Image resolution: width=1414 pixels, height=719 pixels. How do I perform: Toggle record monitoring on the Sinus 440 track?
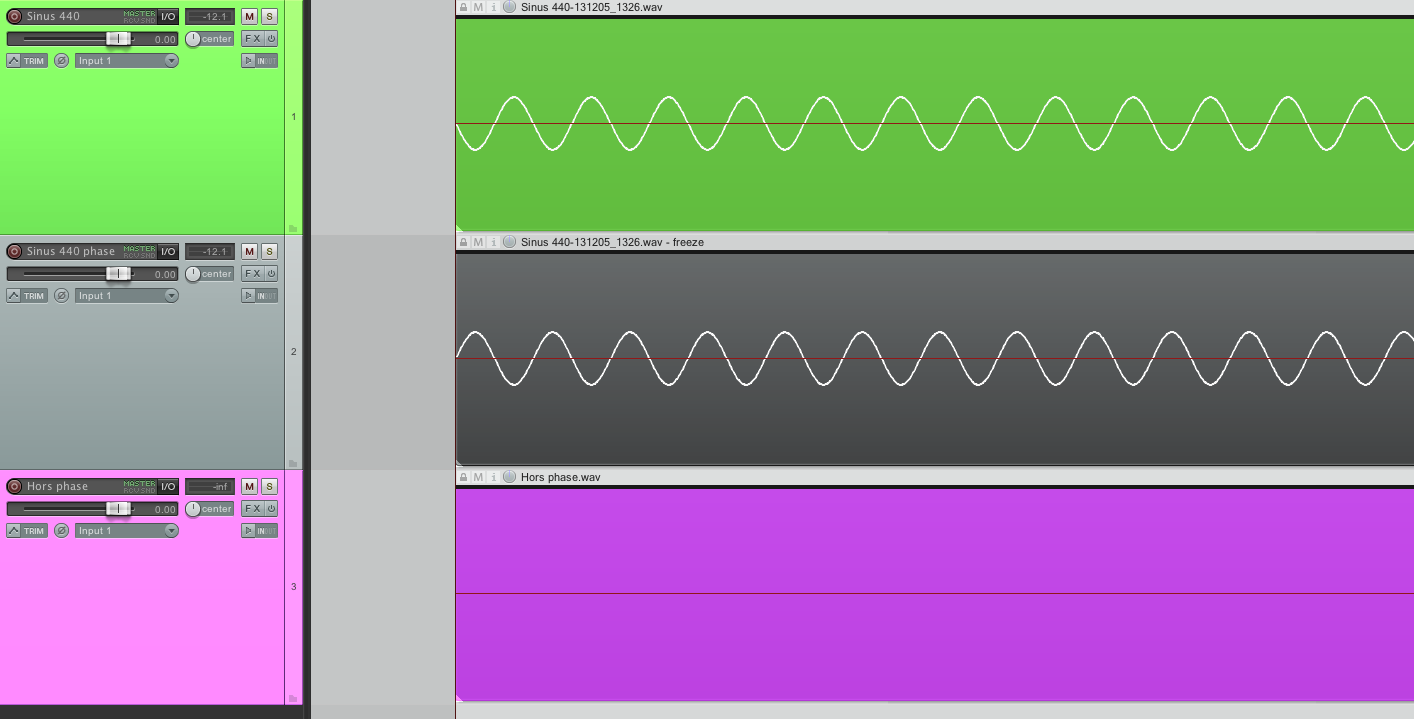tap(248, 60)
